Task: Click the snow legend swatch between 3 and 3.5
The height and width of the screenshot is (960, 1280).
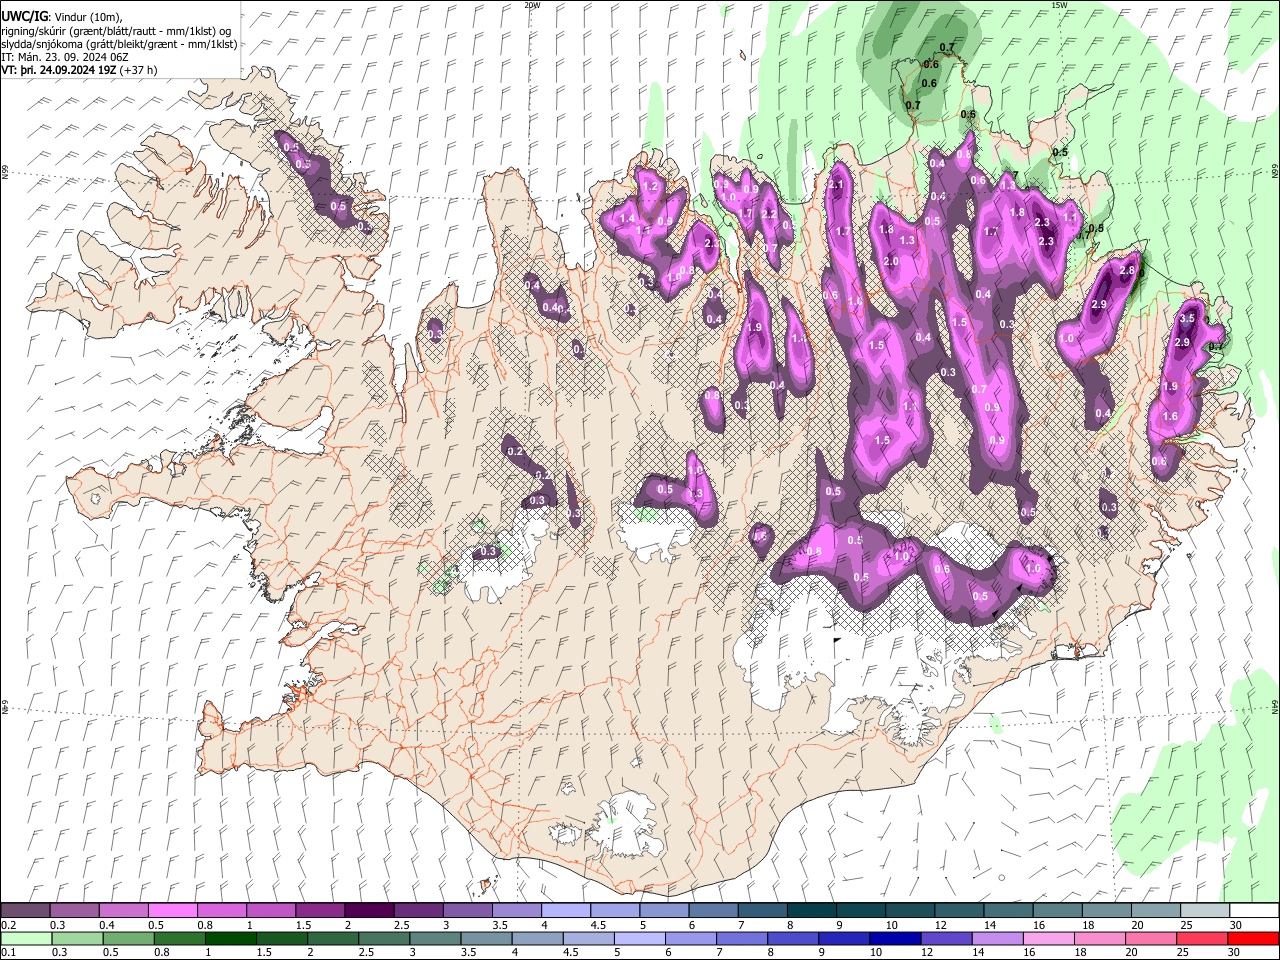Action: coord(468,910)
